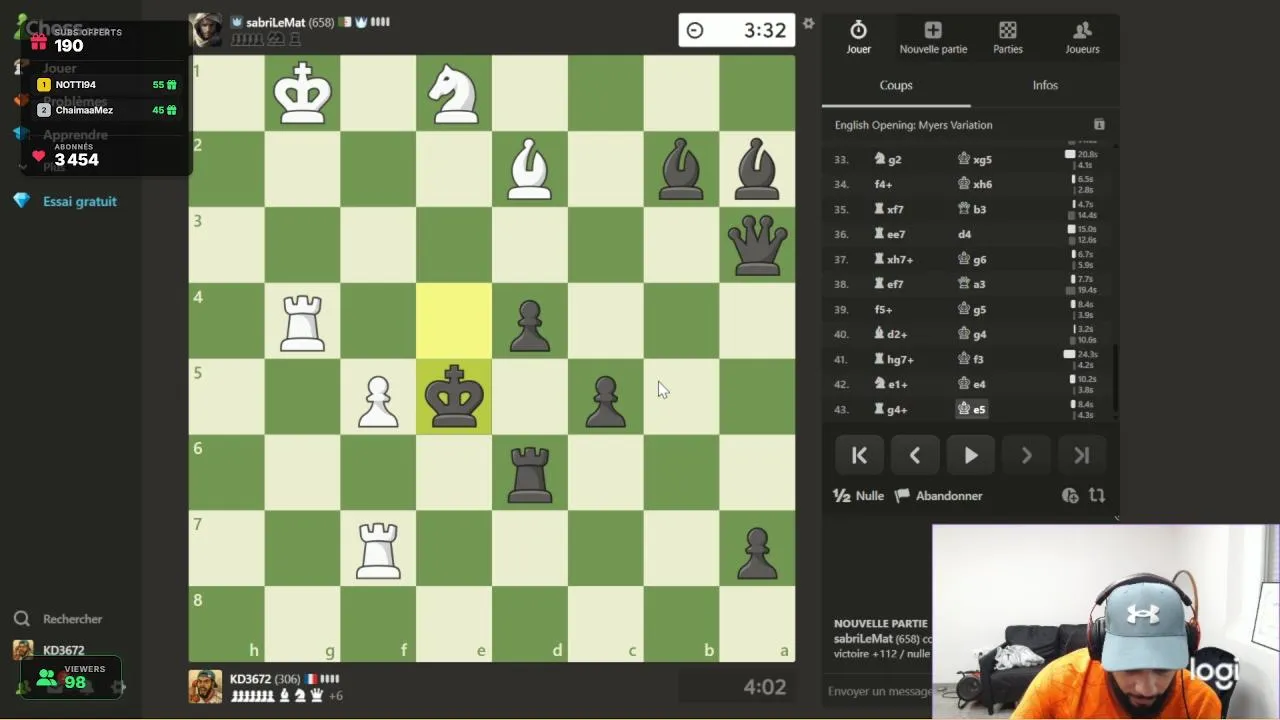The height and width of the screenshot is (720, 1280).
Task: Select the Coups tab
Action: [x=896, y=85]
